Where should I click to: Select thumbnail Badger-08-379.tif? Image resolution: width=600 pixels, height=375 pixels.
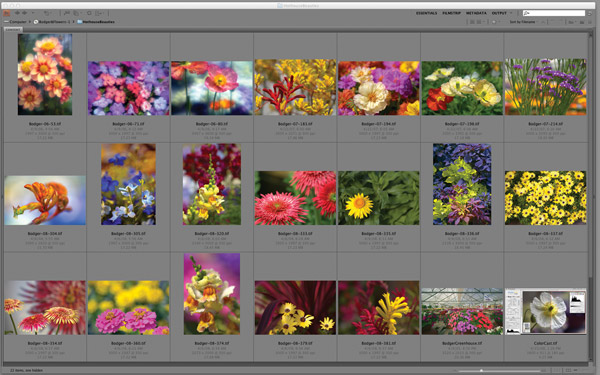click(295, 308)
